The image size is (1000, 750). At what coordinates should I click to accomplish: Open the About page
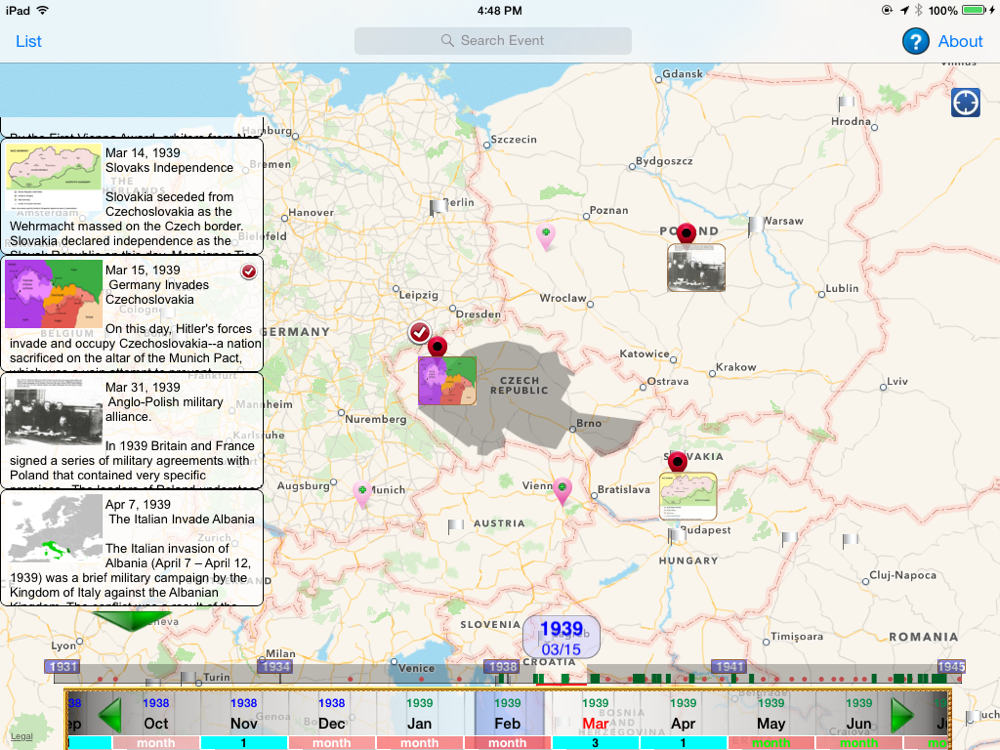960,41
